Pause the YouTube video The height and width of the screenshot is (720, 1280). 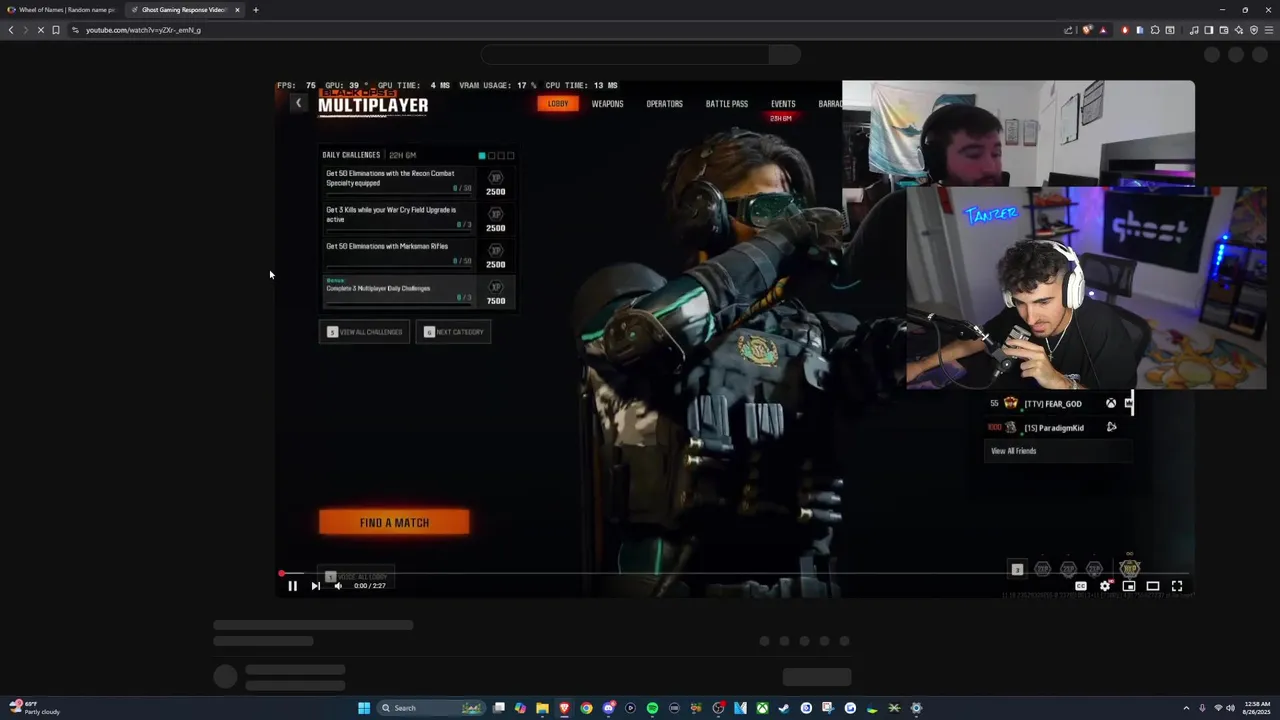coord(292,586)
